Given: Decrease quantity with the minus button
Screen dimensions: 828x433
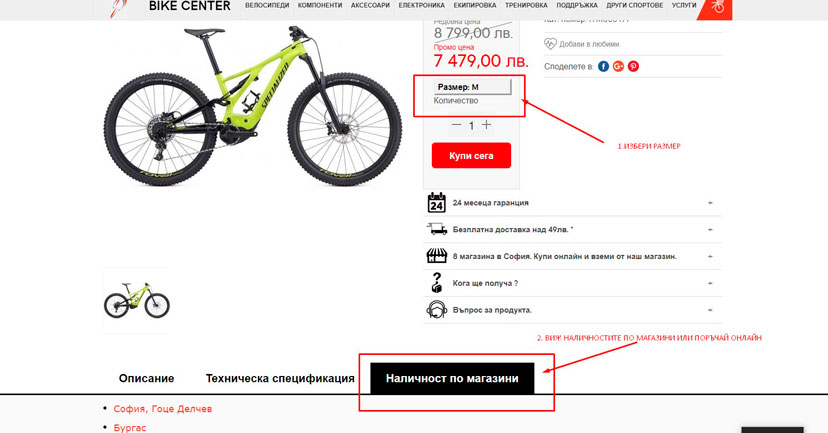Looking at the screenshot, I should click(457, 125).
